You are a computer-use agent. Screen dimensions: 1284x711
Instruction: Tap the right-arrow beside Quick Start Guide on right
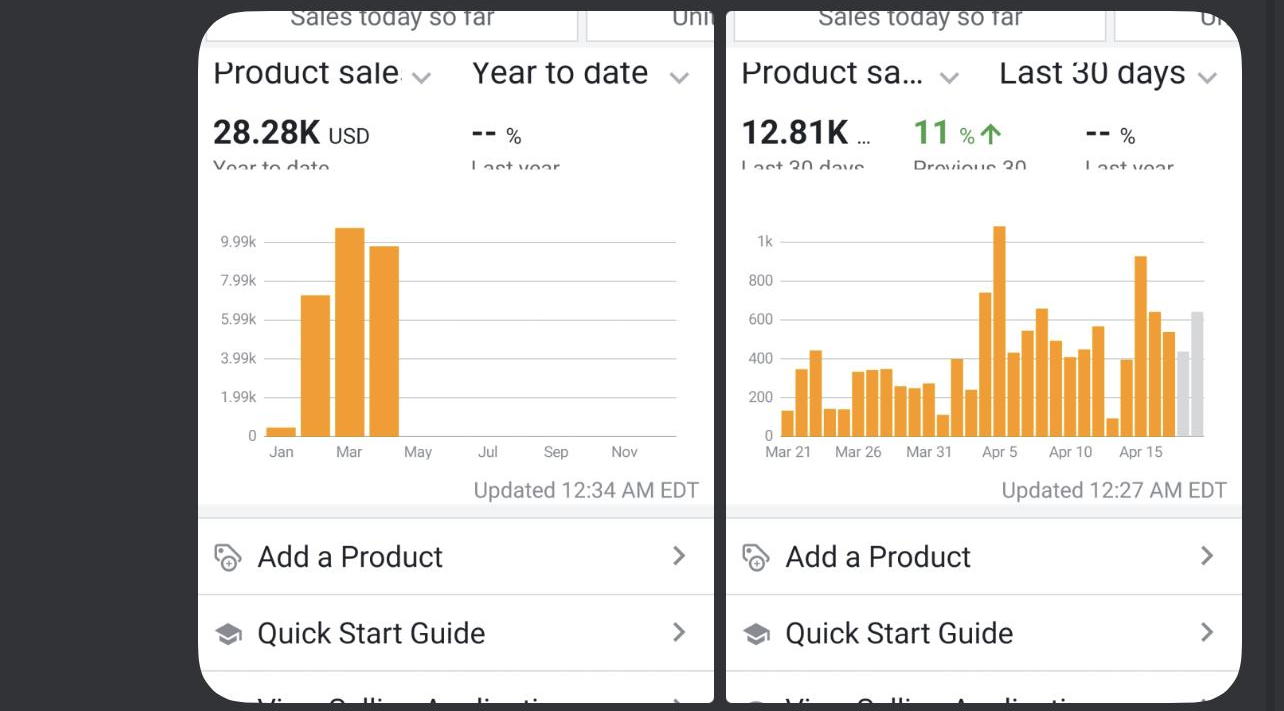(1208, 633)
